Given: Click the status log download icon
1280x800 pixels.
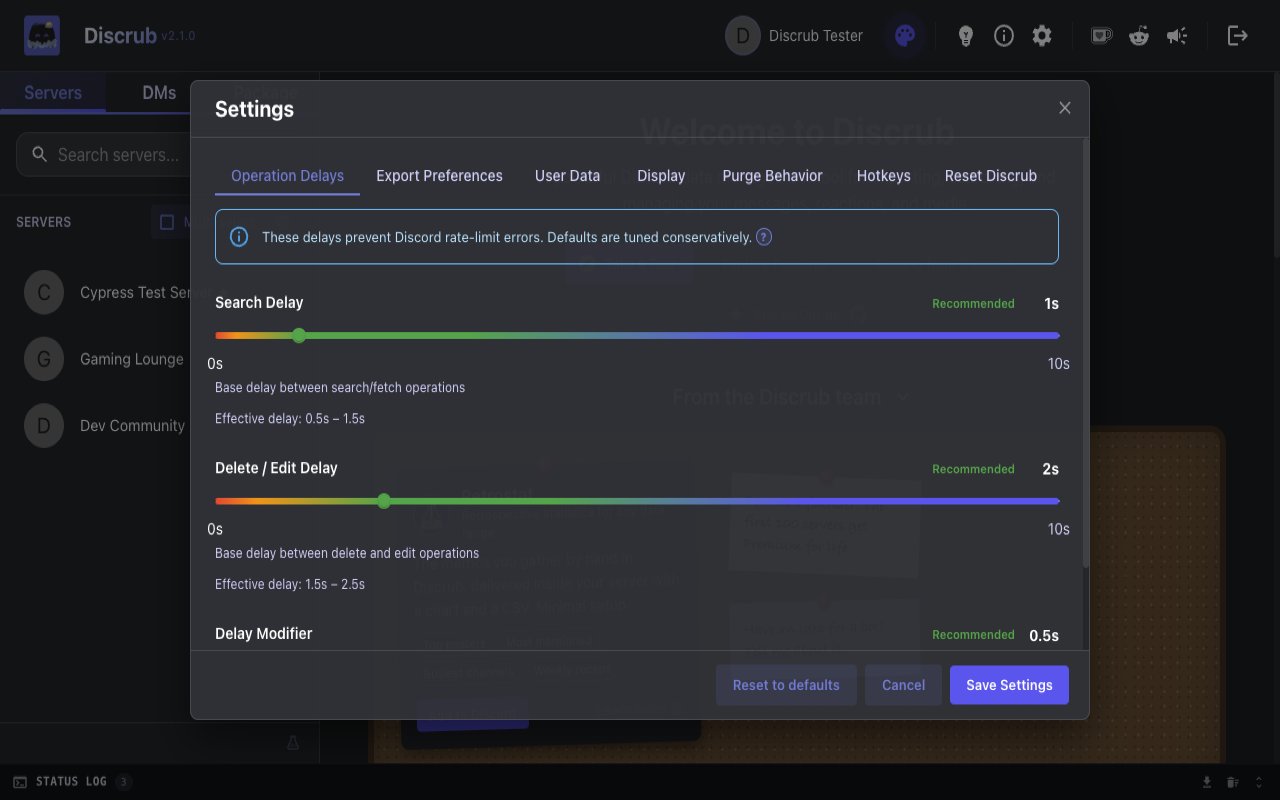Looking at the screenshot, I should (x=1207, y=782).
